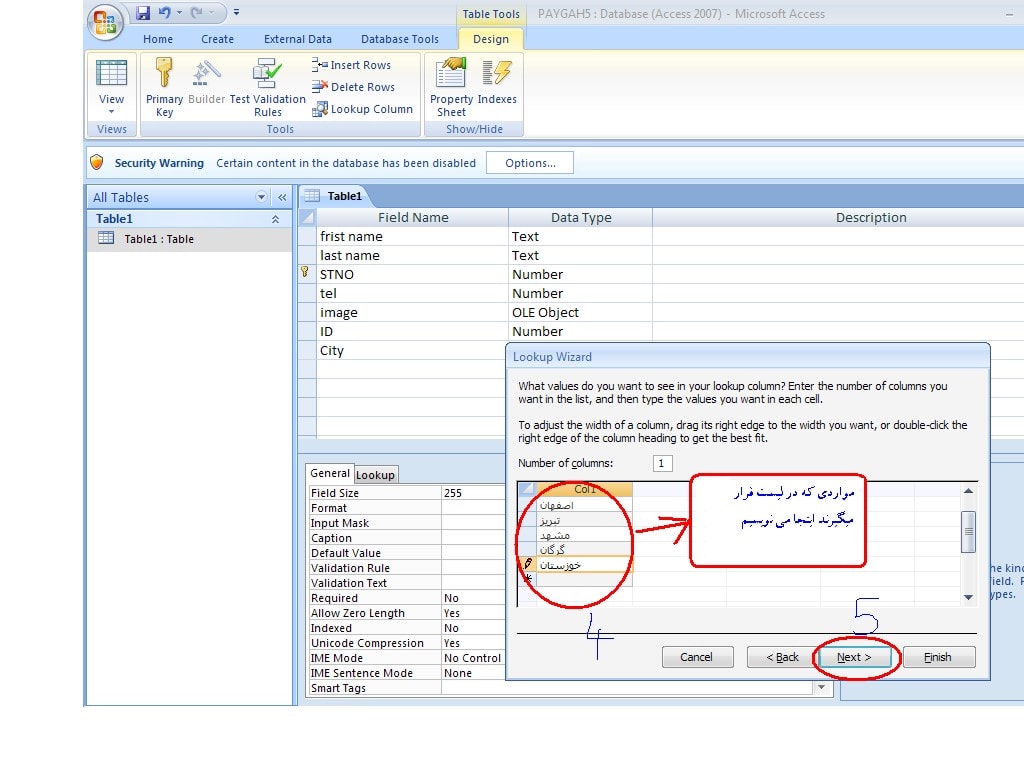Go Back in the Lookup Wizard
Viewport: 1024px width, 768px height.
pyautogui.click(x=782, y=657)
